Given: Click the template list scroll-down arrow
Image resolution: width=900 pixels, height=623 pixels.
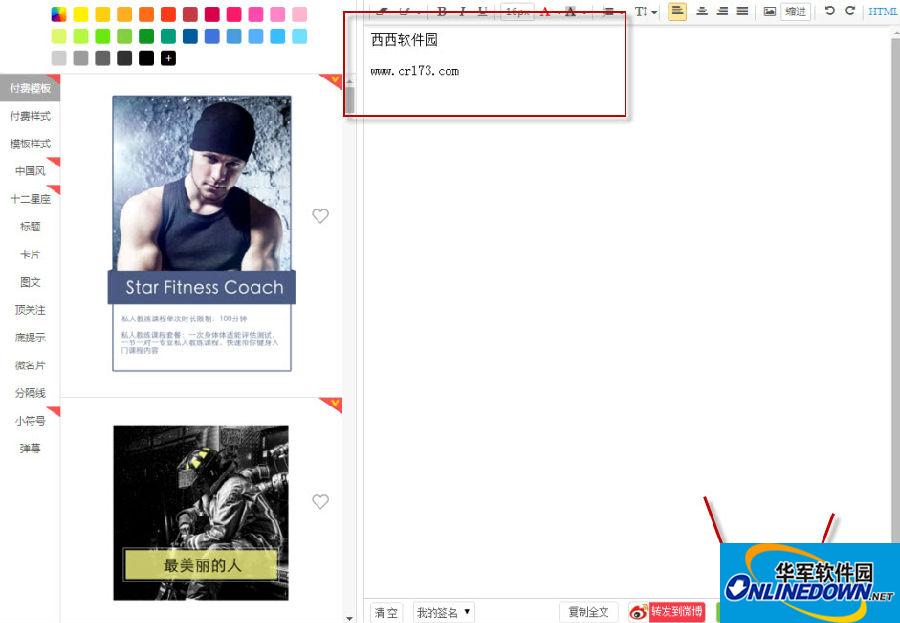Looking at the screenshot, I should point(350,618).
